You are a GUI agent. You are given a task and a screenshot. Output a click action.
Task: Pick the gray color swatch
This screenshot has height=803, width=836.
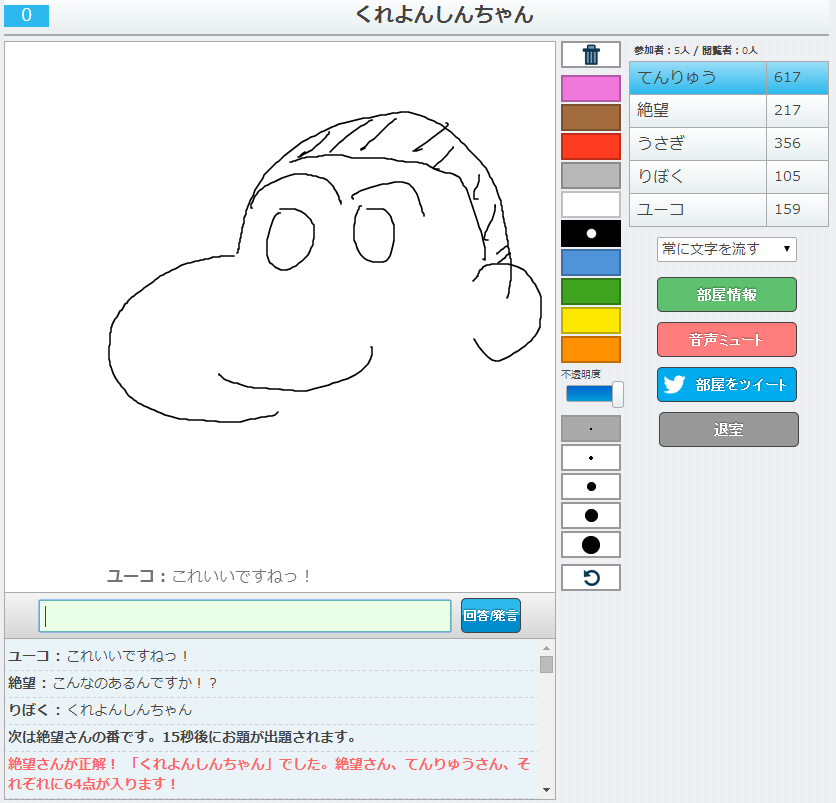(x=591, y=175)
